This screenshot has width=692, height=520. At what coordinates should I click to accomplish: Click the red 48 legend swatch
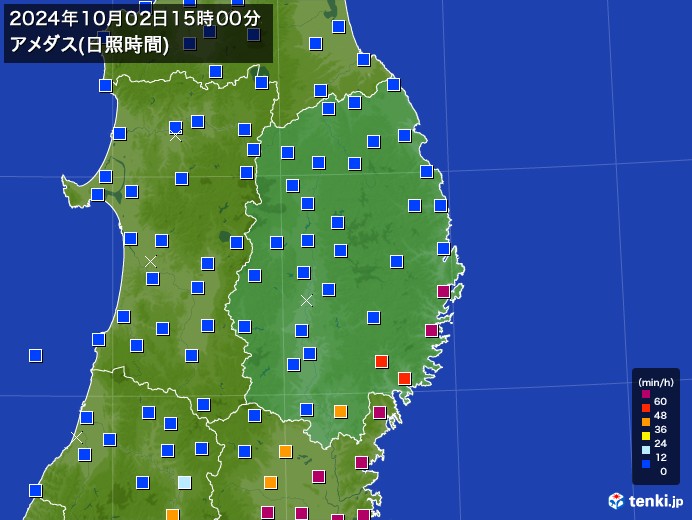[646, 408]
